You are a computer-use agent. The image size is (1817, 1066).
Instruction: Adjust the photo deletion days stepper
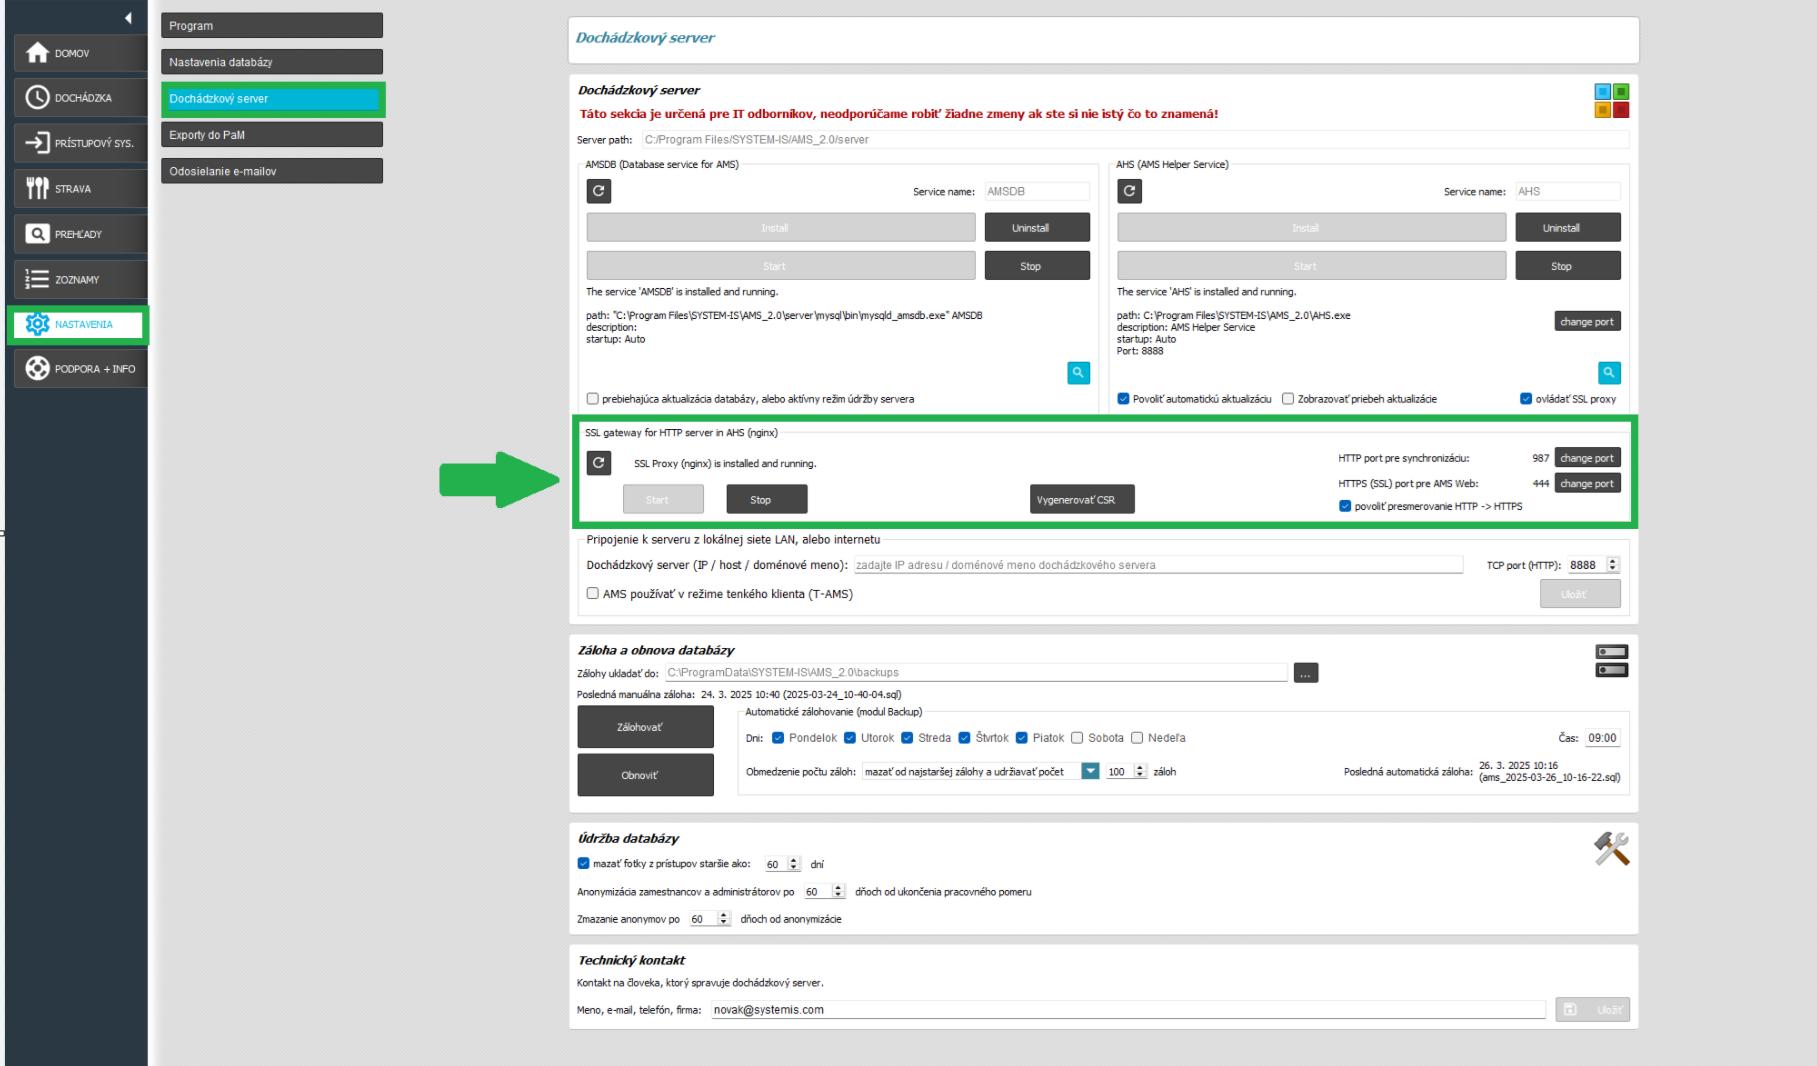point(794,864)
